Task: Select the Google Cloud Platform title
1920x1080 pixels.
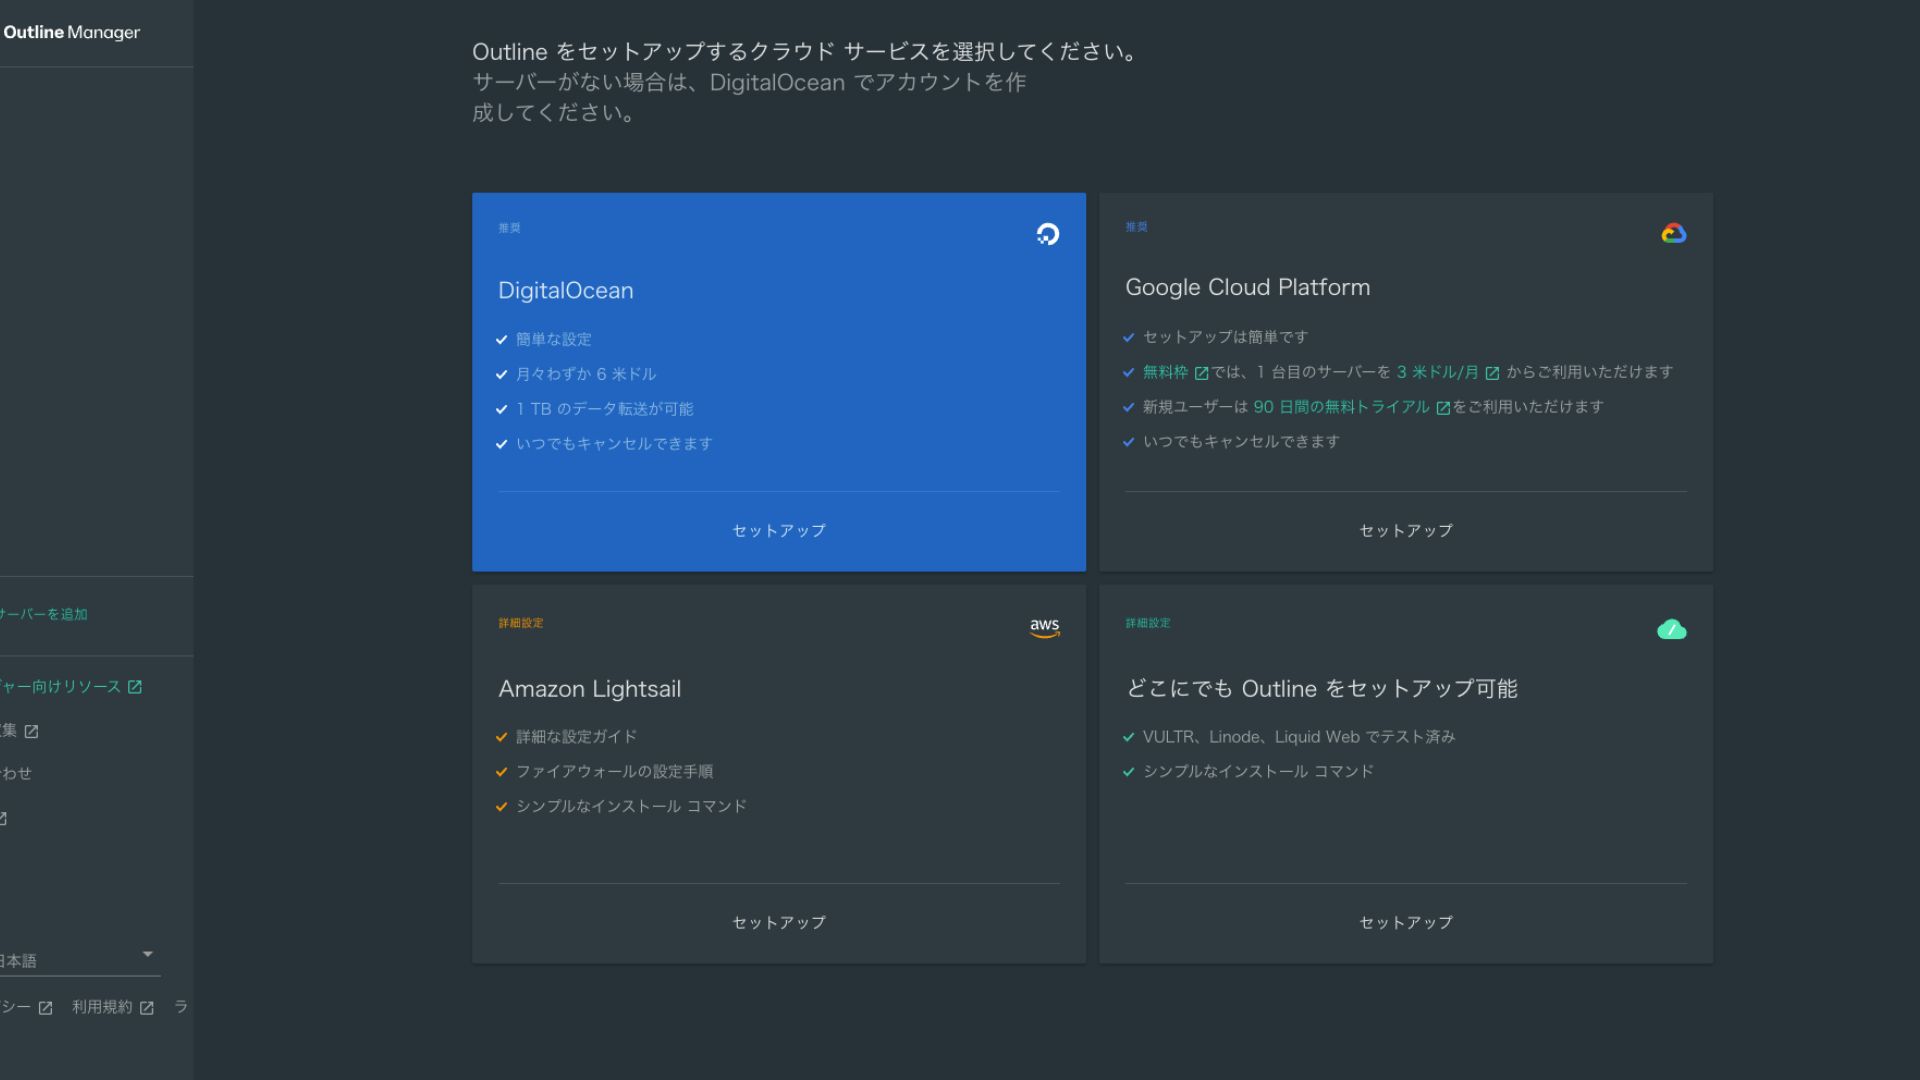Action: pos(1248,288)
